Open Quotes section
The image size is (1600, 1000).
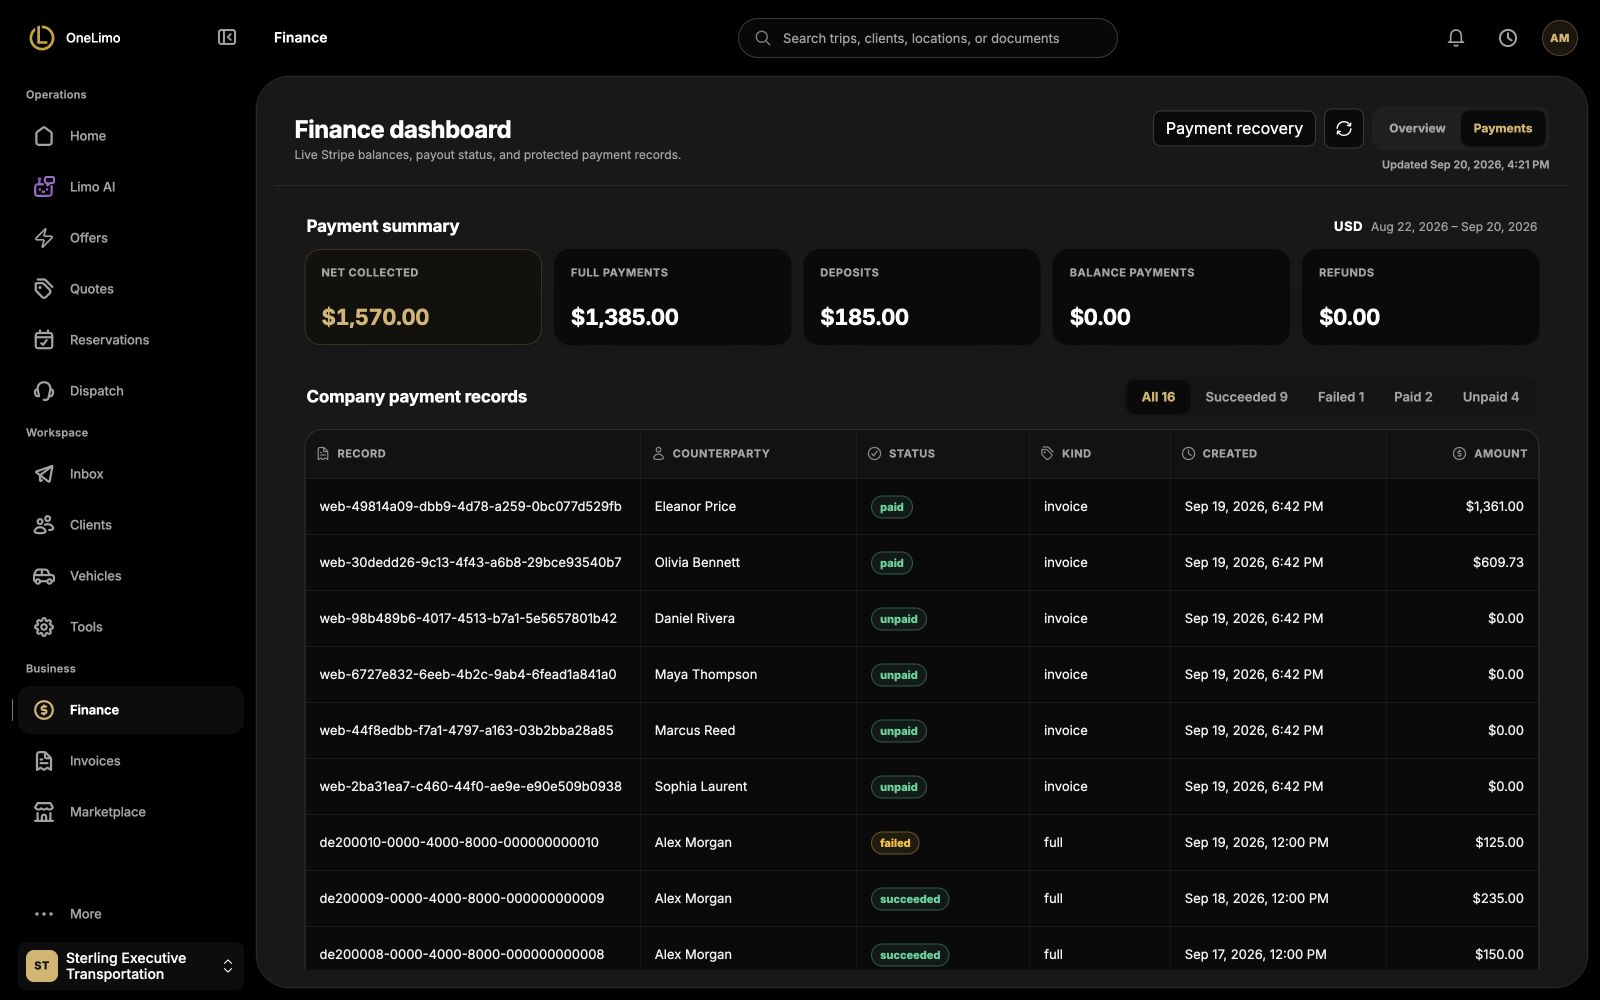coord(131,289)
